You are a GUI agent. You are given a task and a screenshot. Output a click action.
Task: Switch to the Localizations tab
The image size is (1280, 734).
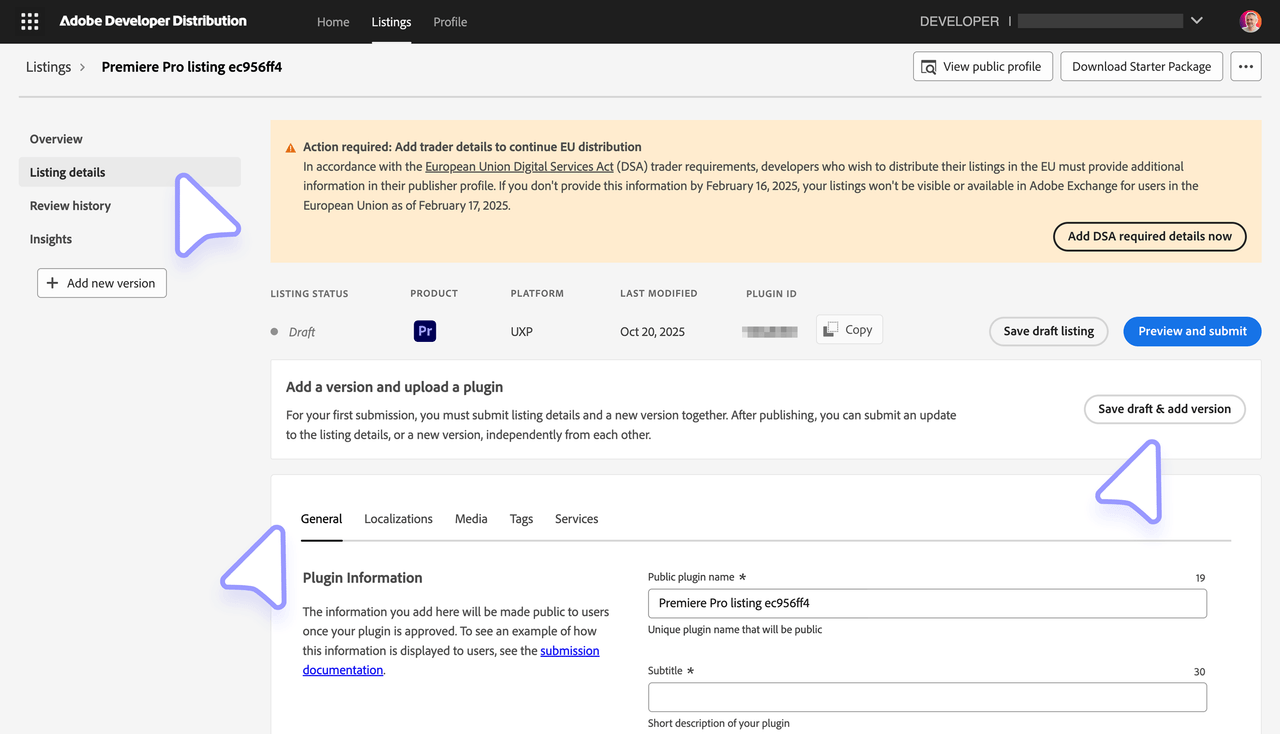[397, 518]
